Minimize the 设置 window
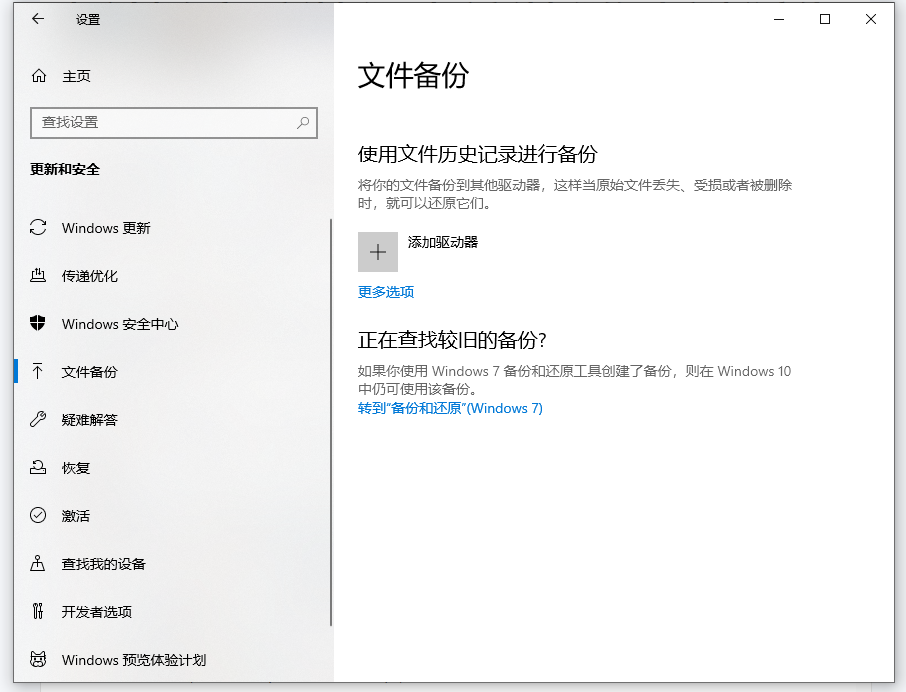This screenshot has height=692, width=906. click(x=779, y=19)
